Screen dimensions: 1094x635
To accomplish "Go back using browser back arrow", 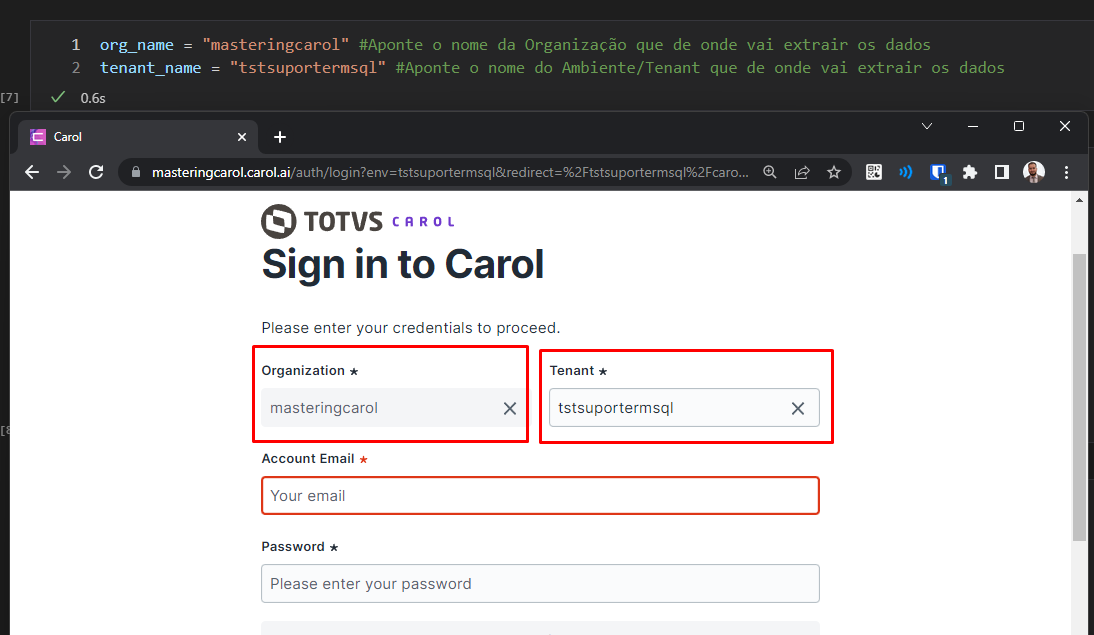I will click(32, 172).
